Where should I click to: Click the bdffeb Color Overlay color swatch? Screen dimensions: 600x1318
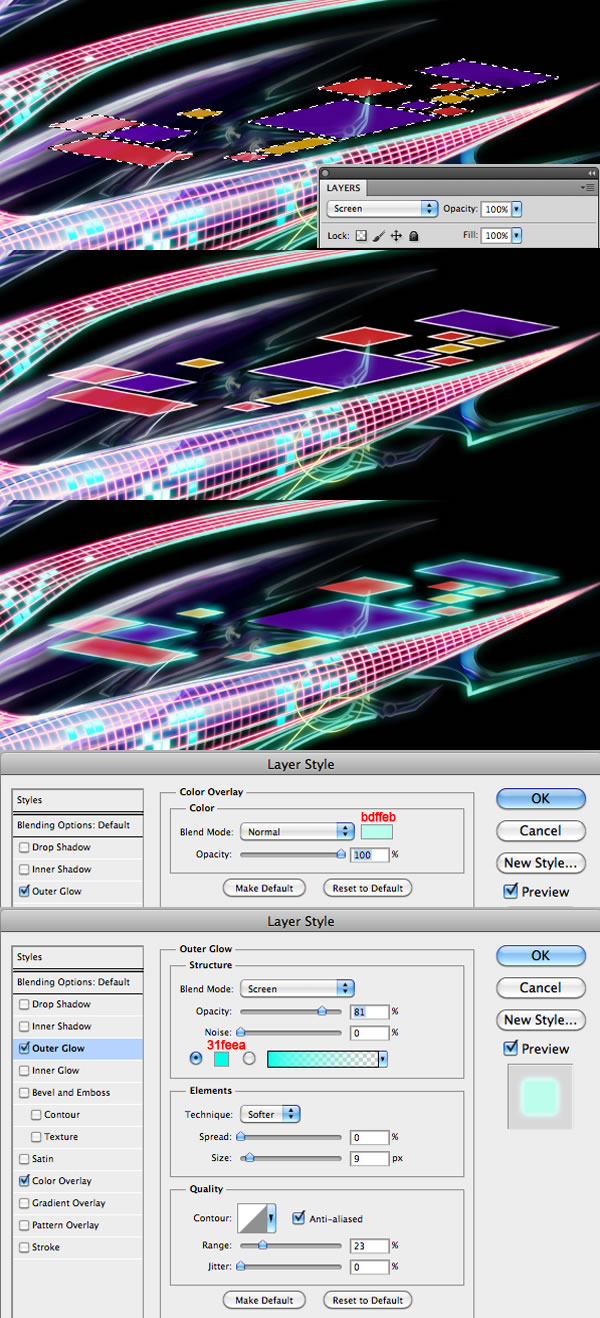377,832
